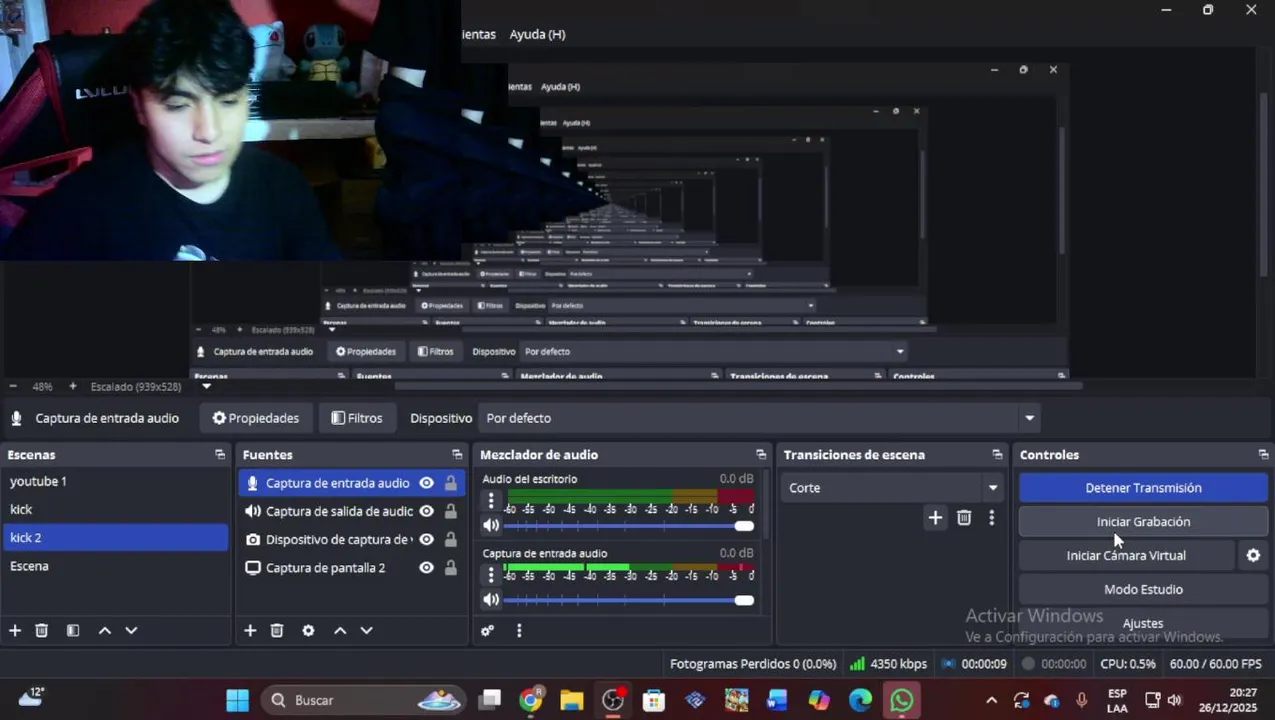
Task: Zoom in the preview with plus icon
Action: click(x=73, y=386)
